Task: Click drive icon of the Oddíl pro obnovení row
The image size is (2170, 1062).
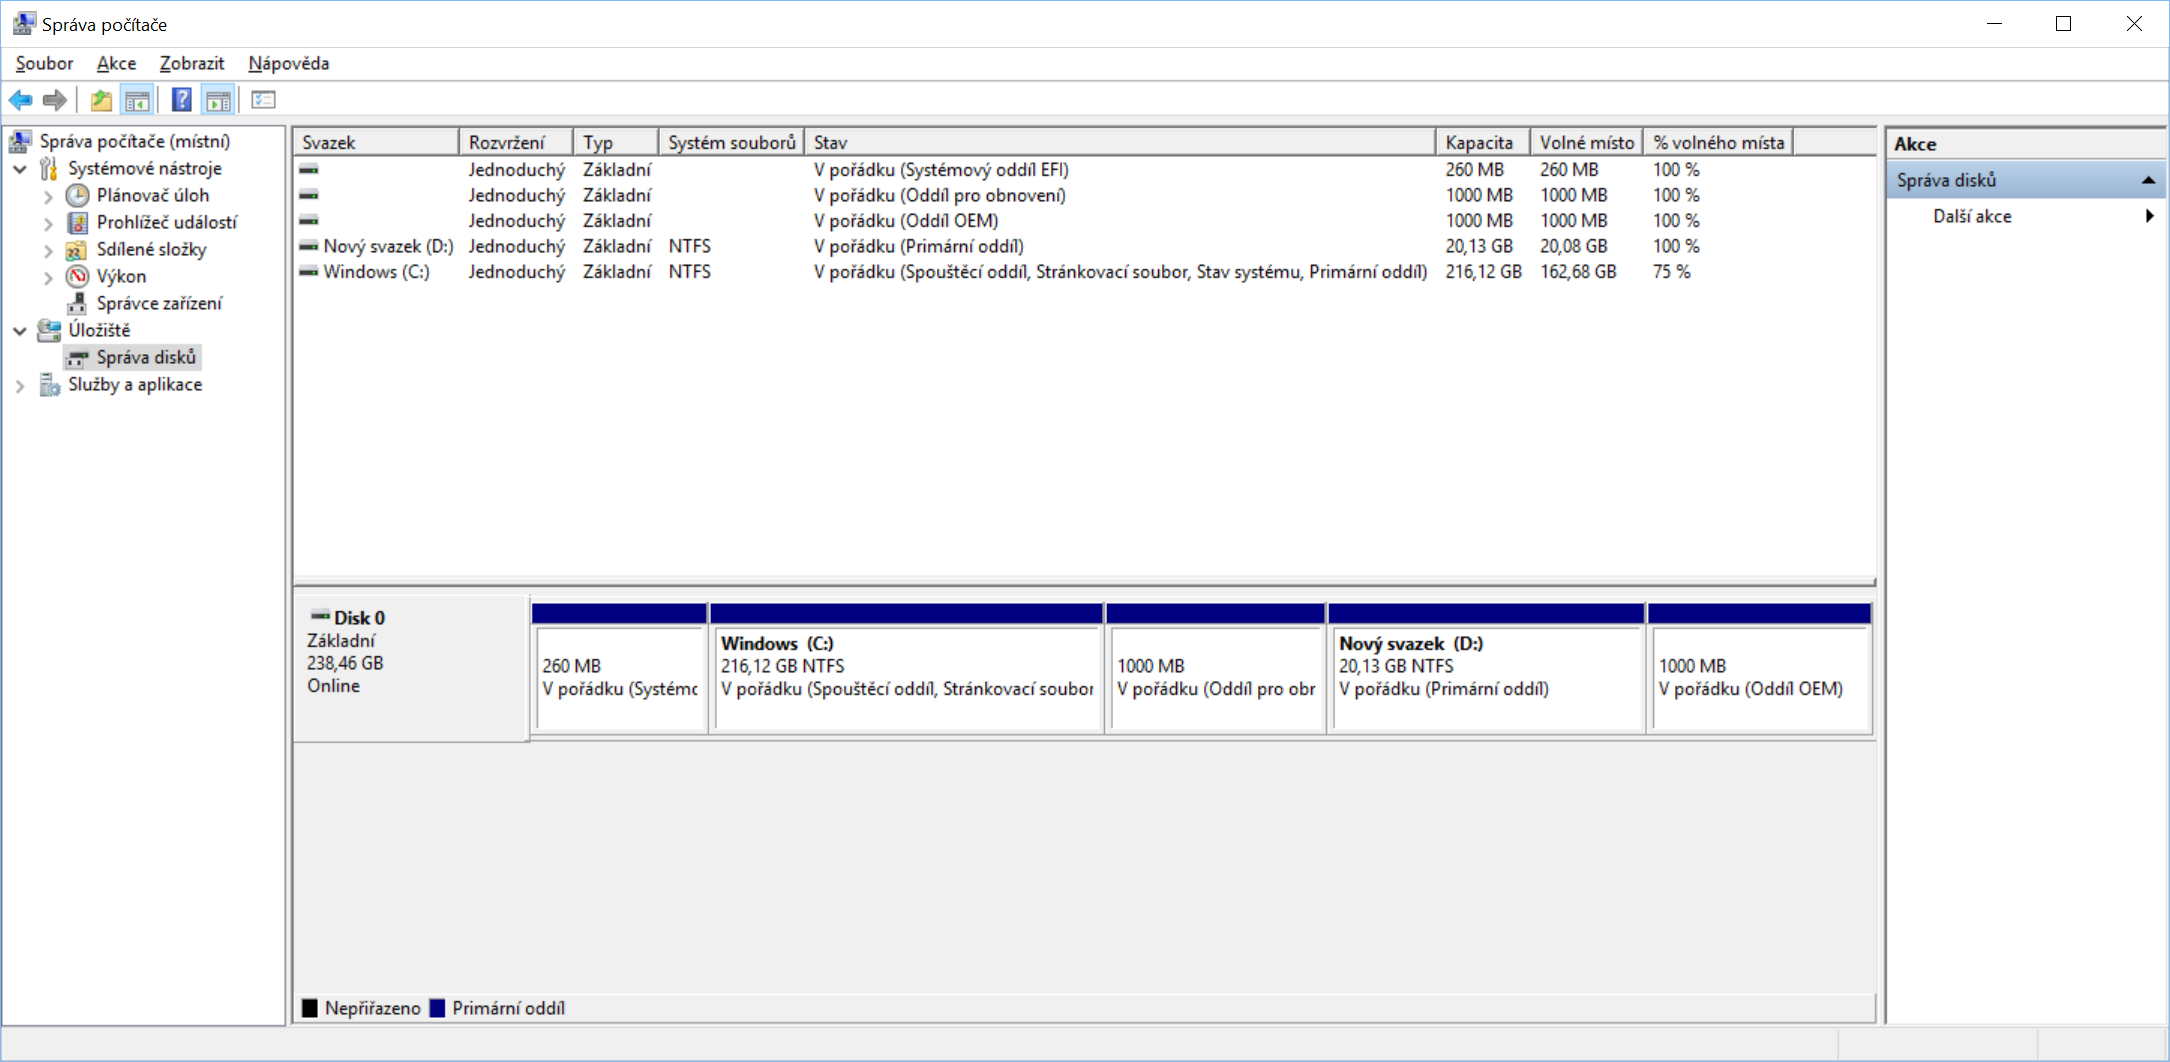Action: pyautogui.click(x=309, y=195)
